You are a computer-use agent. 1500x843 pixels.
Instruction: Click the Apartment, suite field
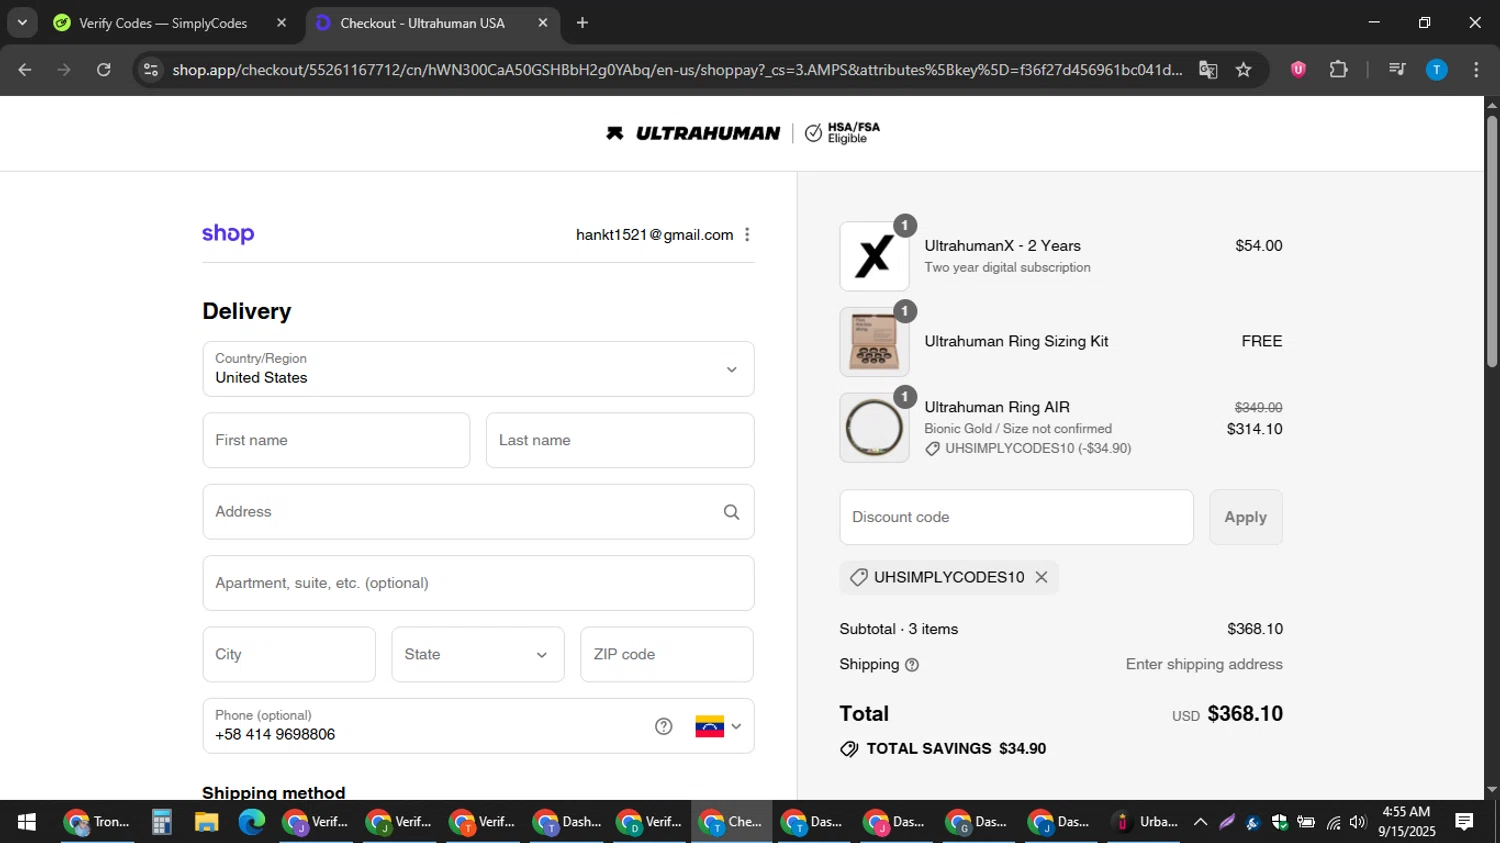tap(478, 583)
